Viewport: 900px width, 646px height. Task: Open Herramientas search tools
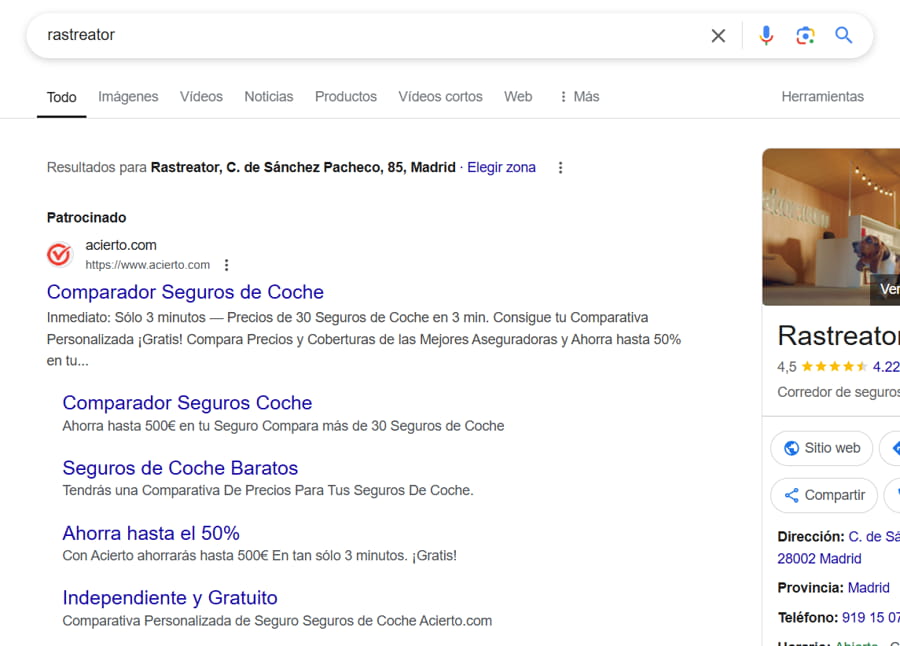(823, 96)
